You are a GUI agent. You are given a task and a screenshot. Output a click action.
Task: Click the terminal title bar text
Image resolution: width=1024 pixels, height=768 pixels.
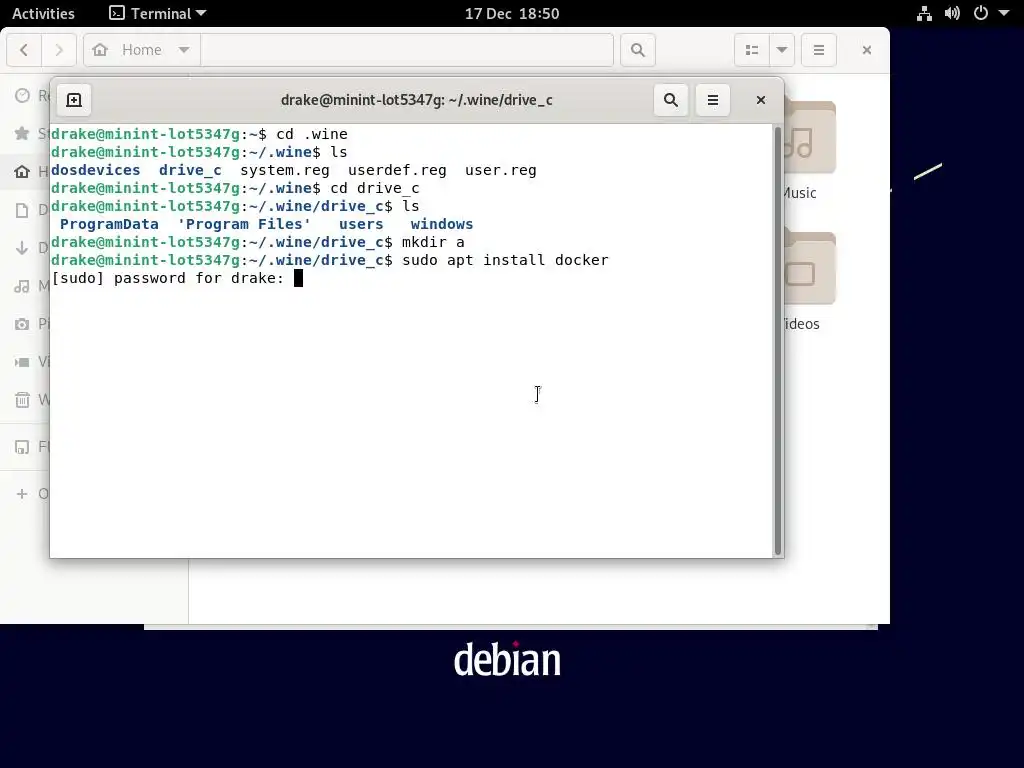(417, 100)
